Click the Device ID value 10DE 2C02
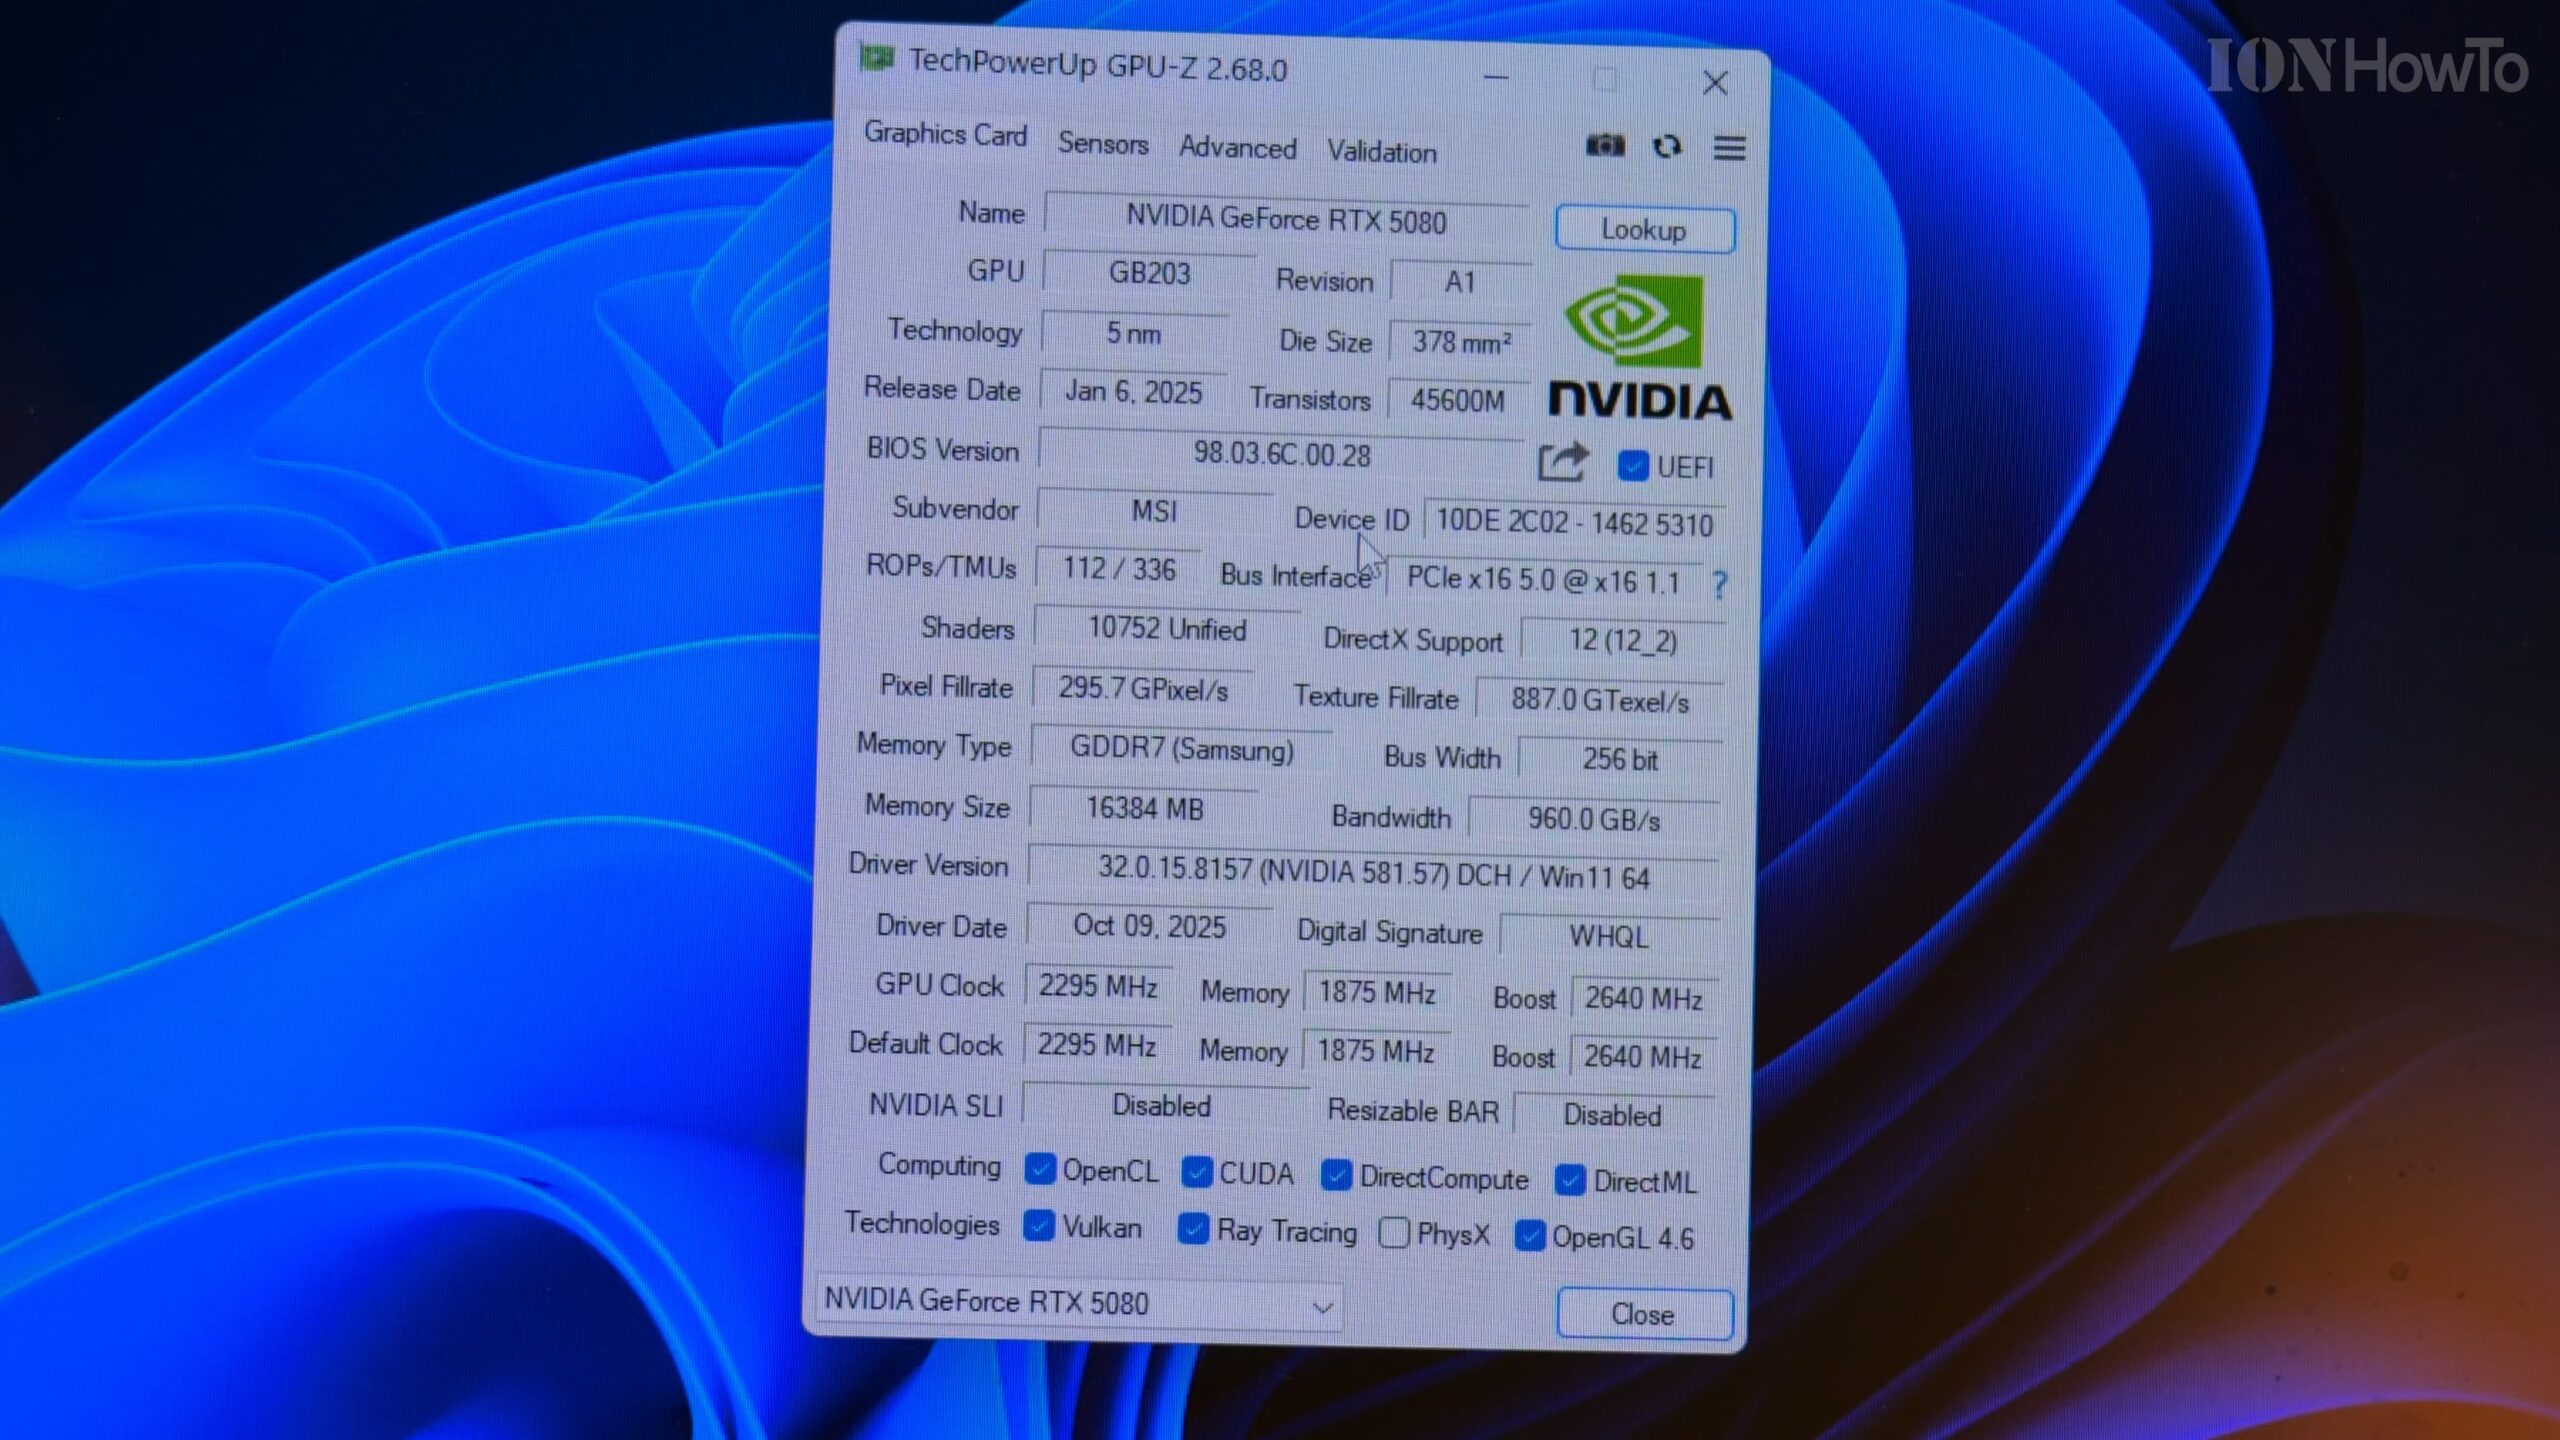The height and width of the screenshot is (1440, 2560). [x=1574, y=523]
